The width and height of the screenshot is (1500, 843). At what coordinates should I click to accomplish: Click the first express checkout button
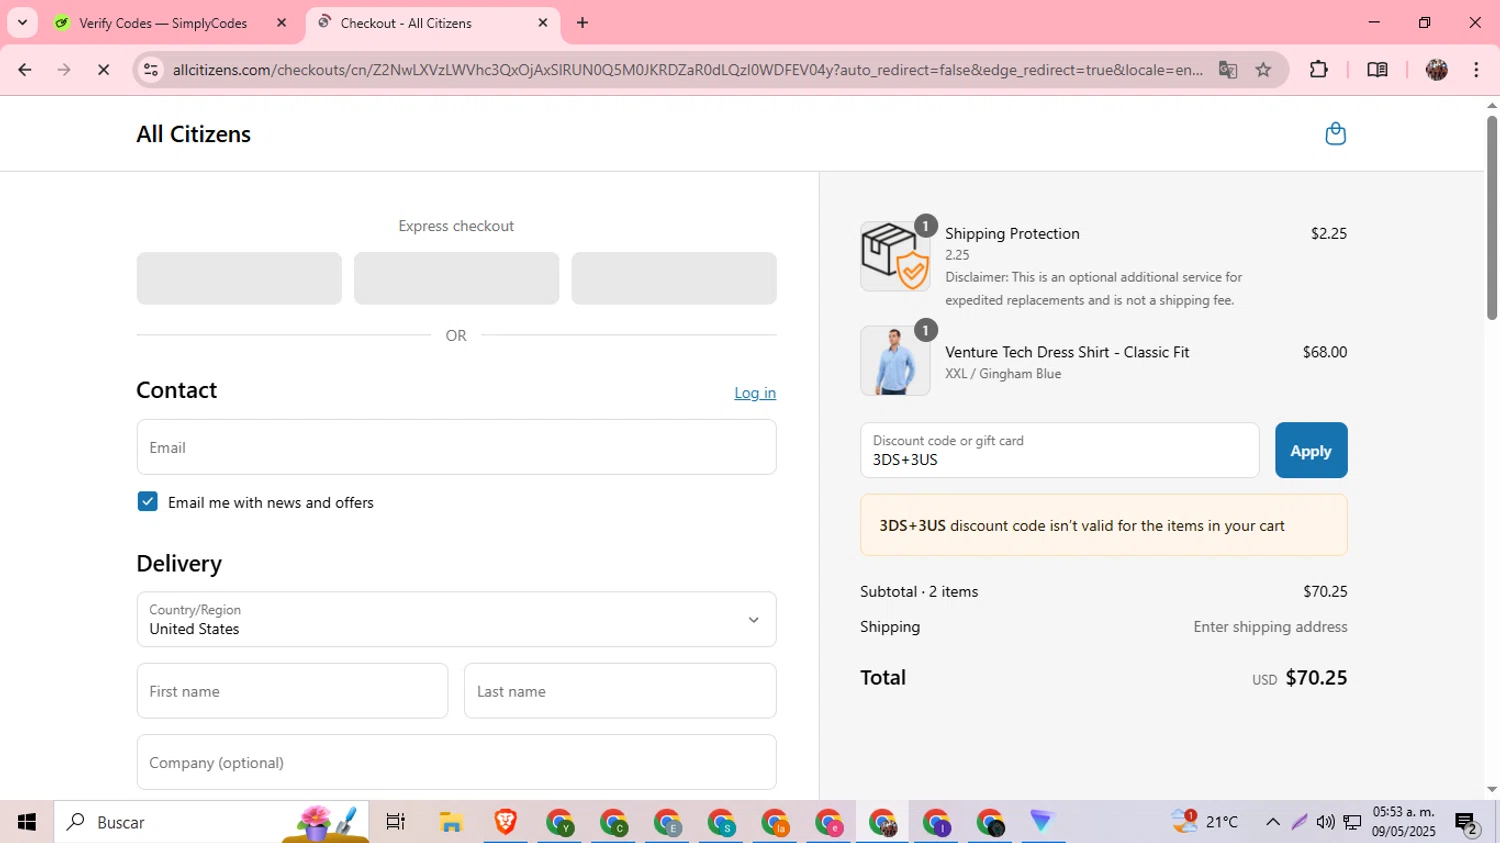click(239, 278)
